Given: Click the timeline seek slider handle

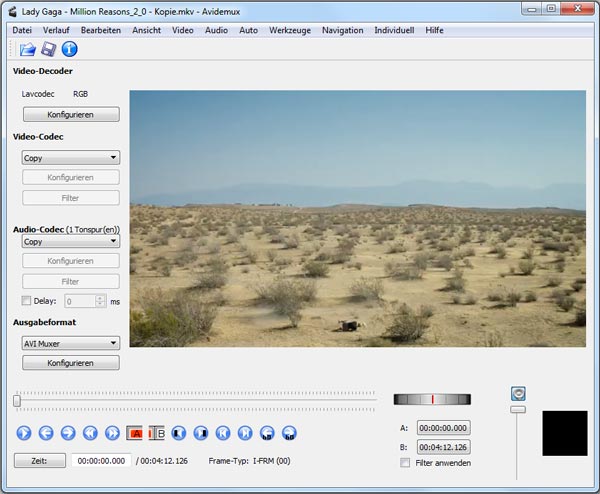Looking at the screenshot, I should point(17,401).
